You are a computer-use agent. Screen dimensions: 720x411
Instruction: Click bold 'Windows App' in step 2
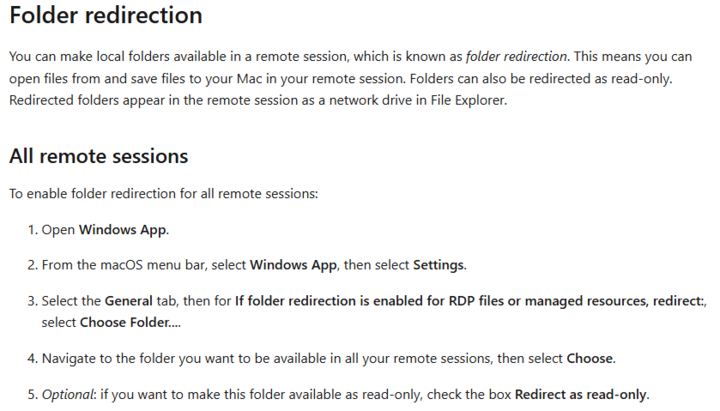293,265
